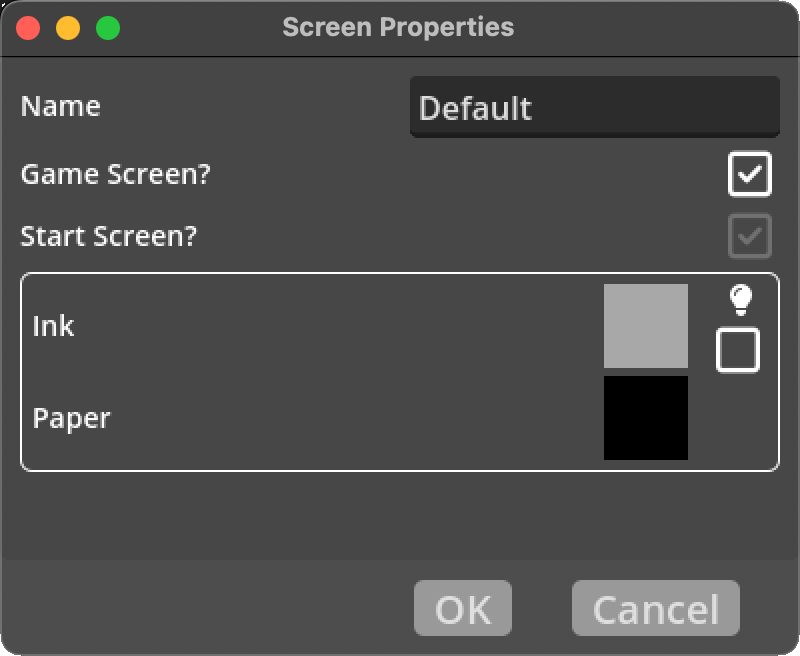Pick the black Paper color swatch
800x656 pixels.
(646, 418)
